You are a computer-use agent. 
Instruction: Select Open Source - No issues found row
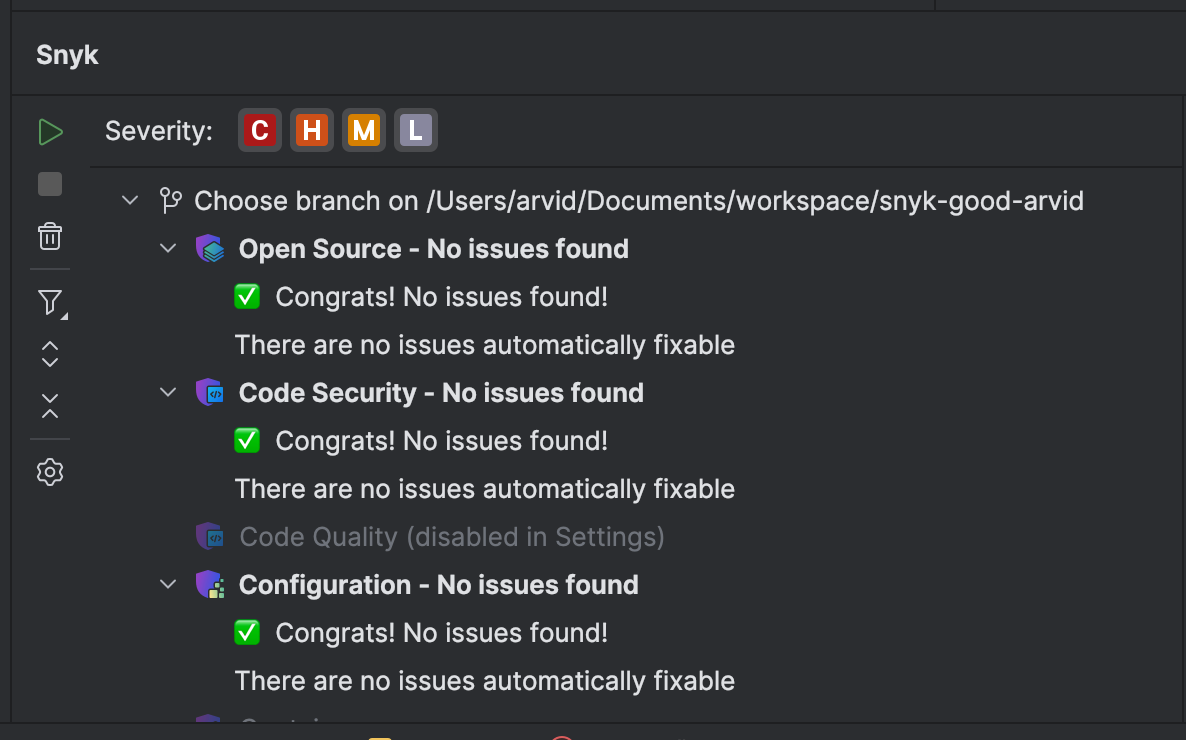tap(433, 249)
